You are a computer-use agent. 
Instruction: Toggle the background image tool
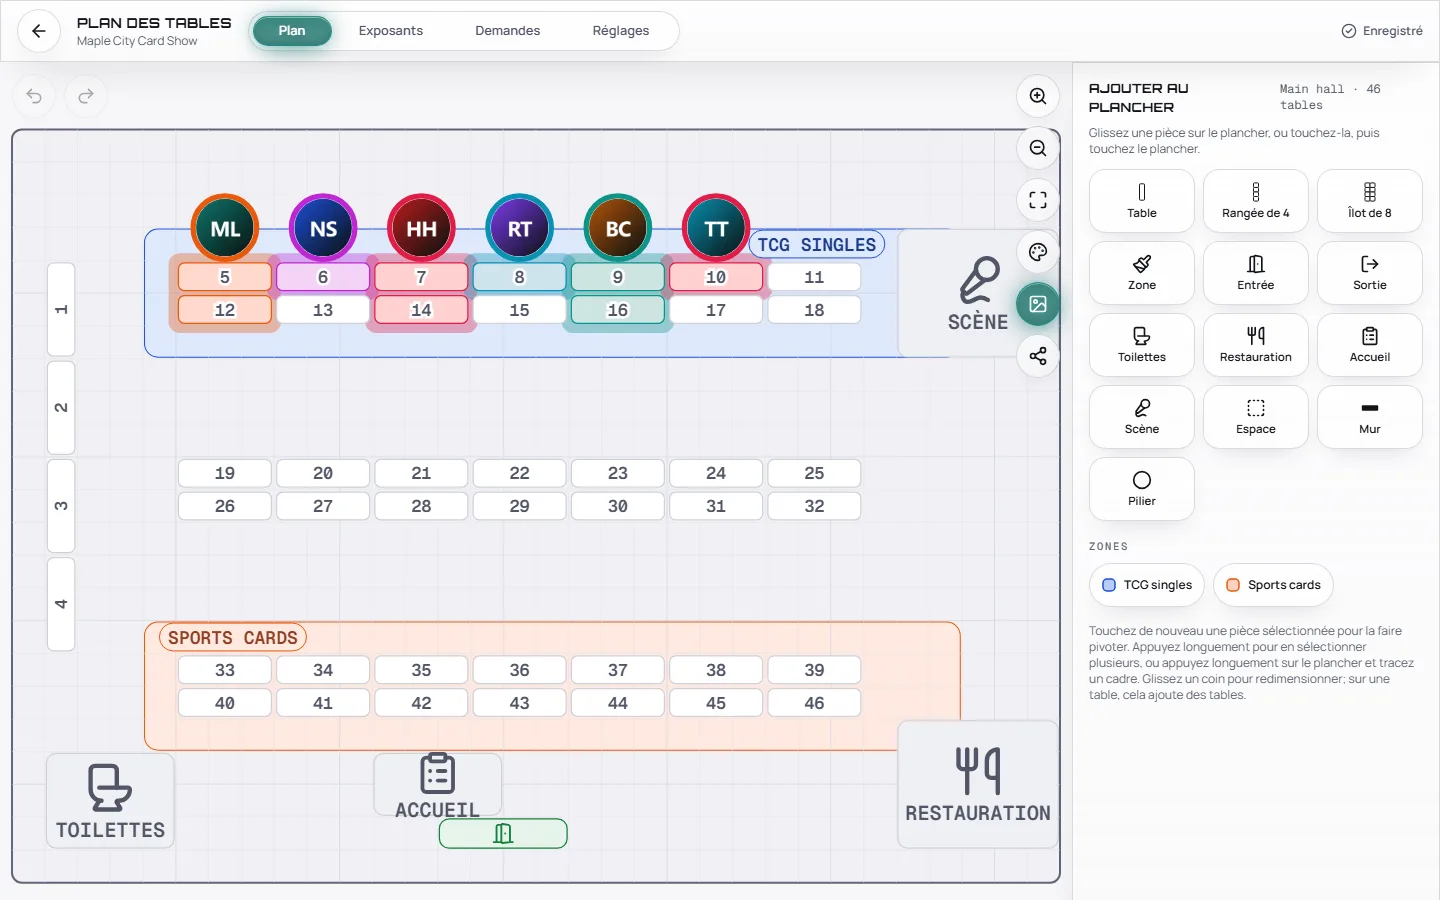point(1038,304)
